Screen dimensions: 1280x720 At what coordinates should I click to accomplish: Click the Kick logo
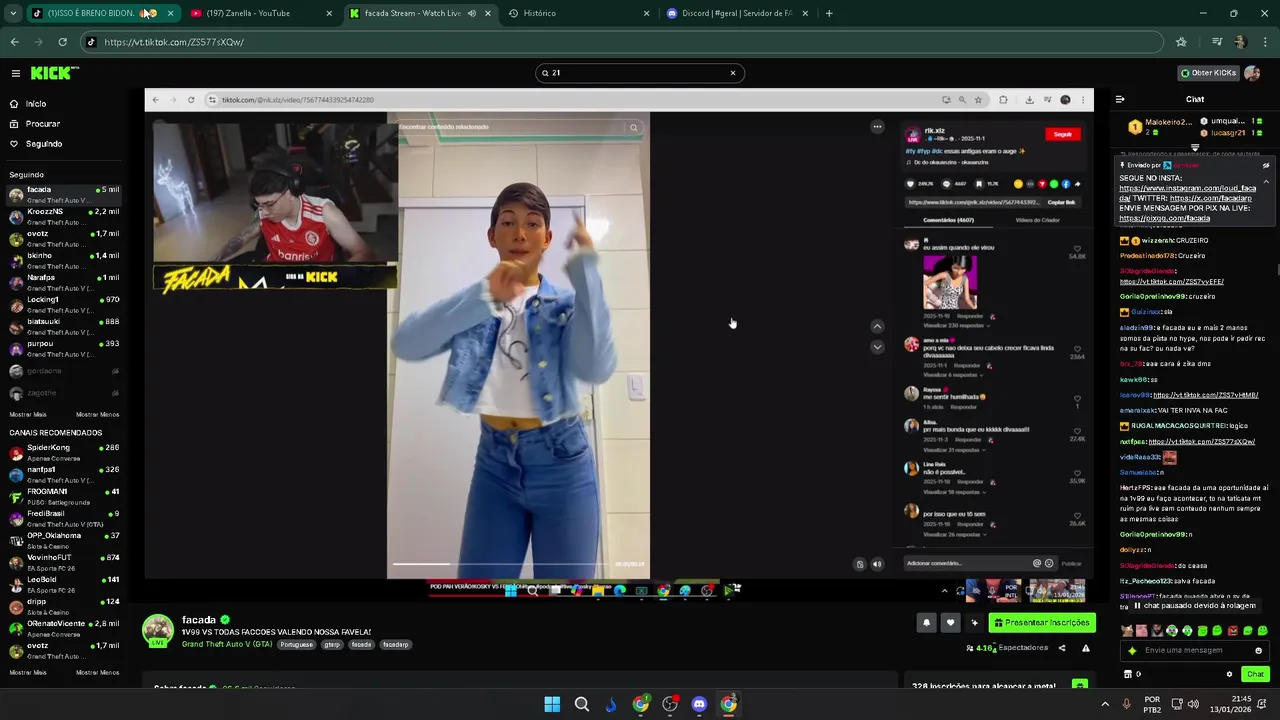(x=54, y=73)
